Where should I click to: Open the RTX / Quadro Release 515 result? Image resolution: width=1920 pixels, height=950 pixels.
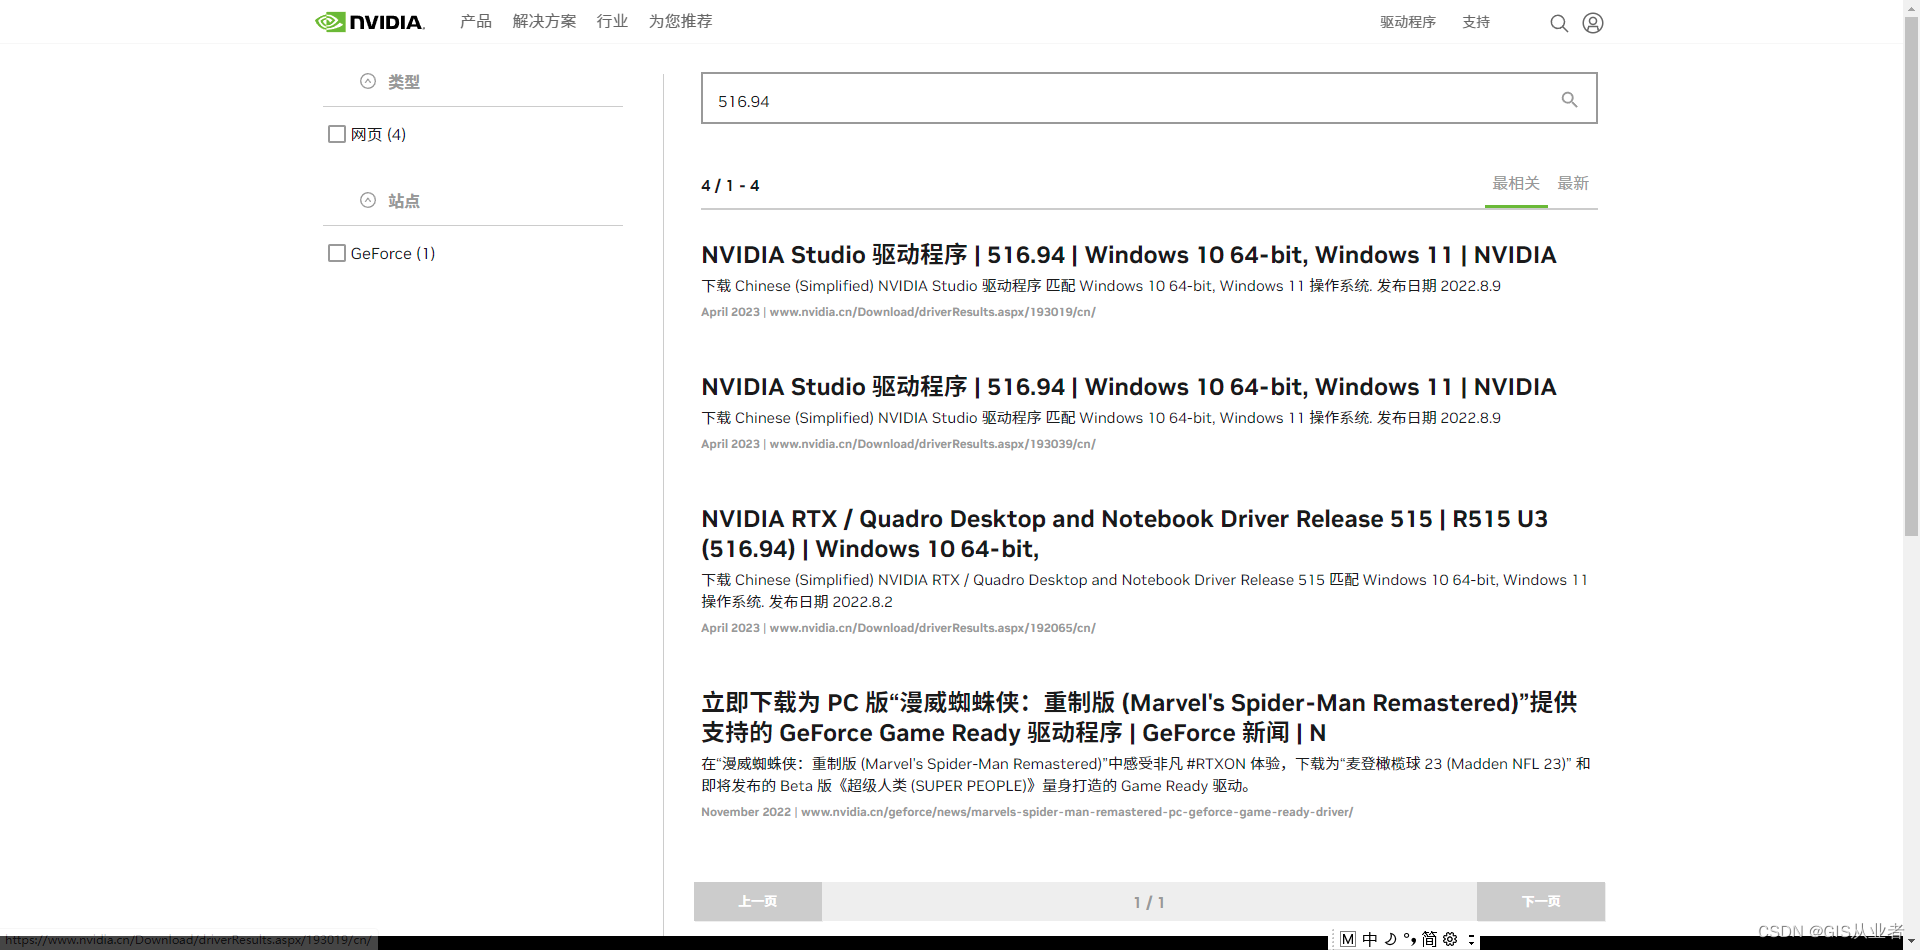(1125, 534)
